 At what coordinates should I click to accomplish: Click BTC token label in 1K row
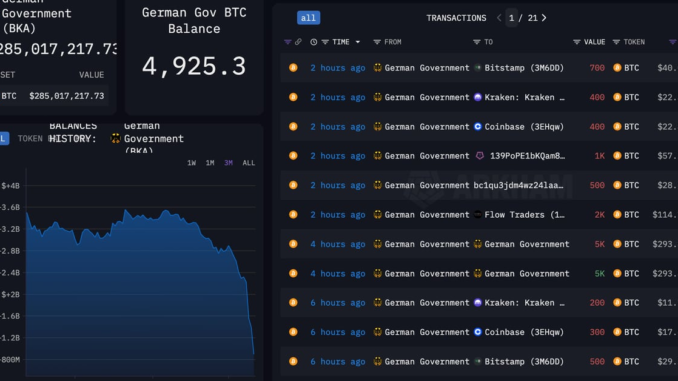pos(632,156)
